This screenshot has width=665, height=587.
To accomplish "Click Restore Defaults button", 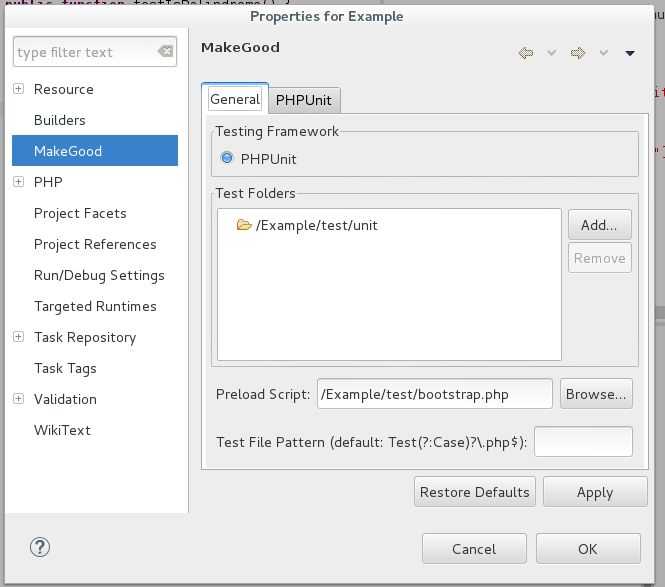I will (x=475, y=492).
